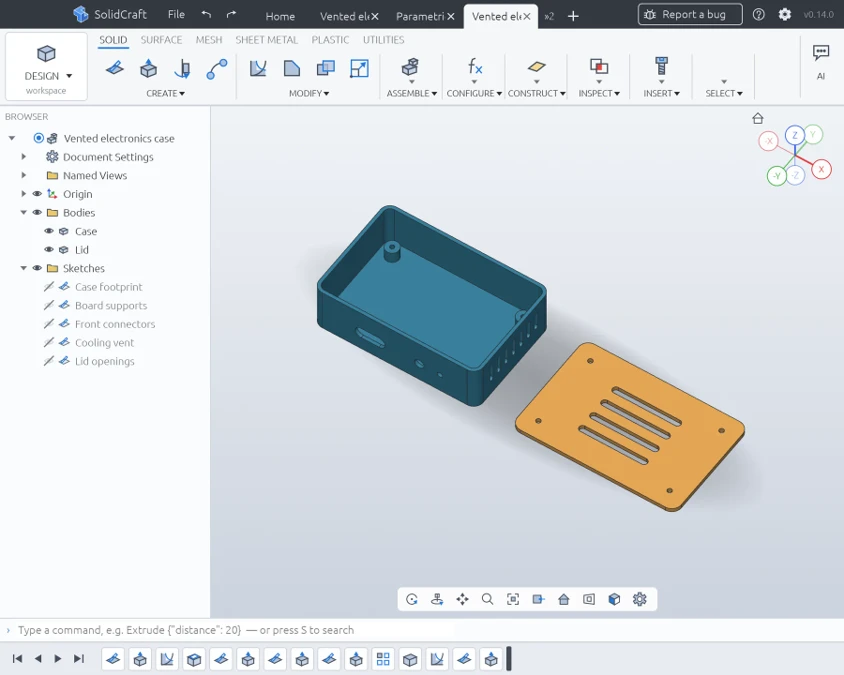This screenshot has width=844, height=675.
Task: Show the Case footprint sketch
Action: 49,287
